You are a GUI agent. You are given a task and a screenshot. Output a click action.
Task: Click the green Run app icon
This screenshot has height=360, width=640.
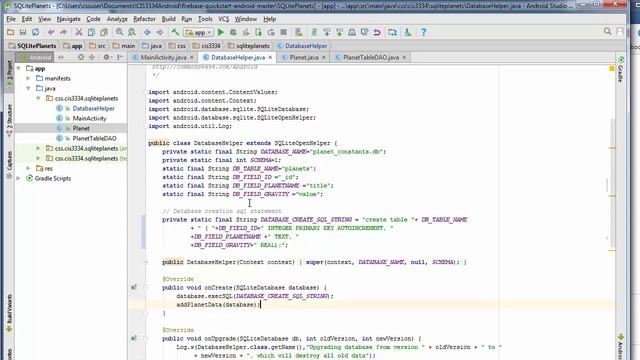pos(221,32)
